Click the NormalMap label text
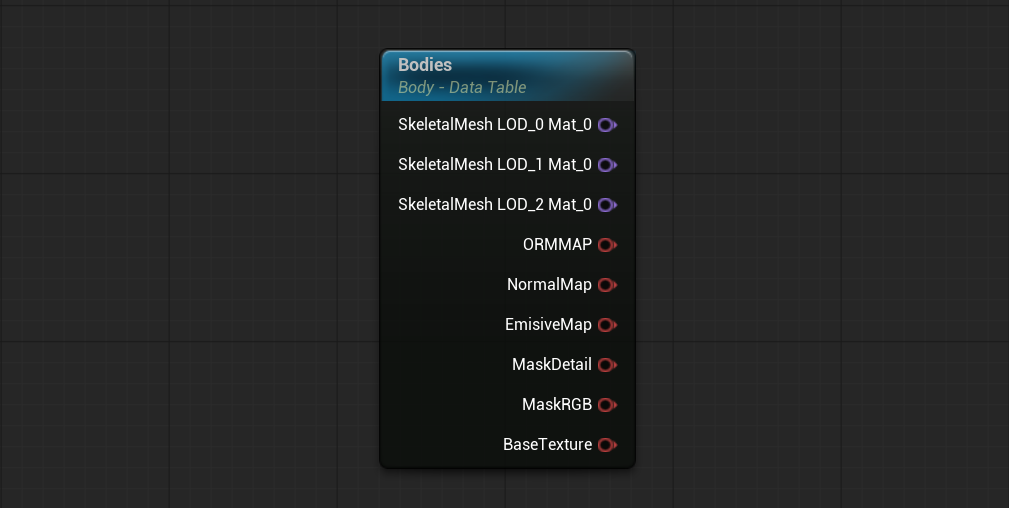The height and width of the screenshot is (508, 1009). coord(549,285)
